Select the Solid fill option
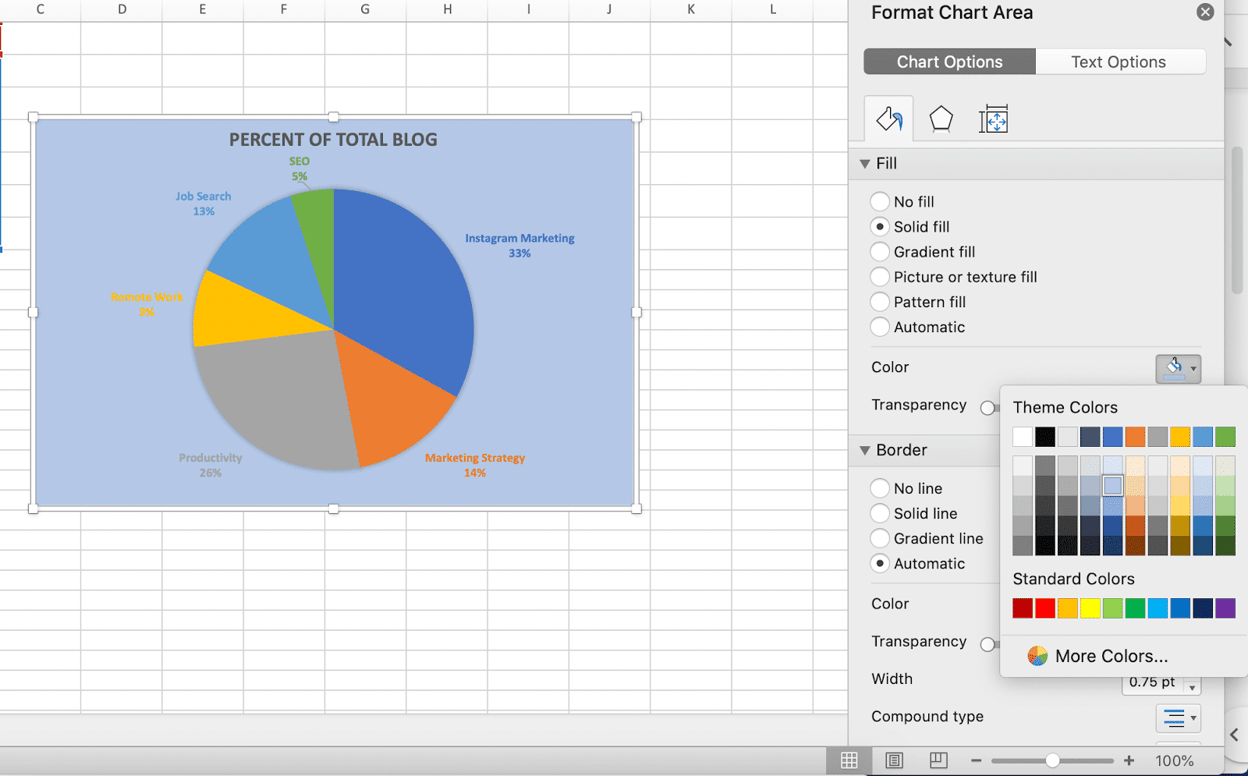Screen dimensions: 1248x776 point(879,227)
